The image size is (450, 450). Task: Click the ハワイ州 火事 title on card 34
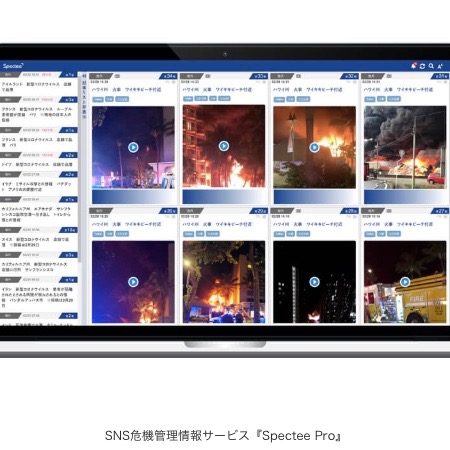[x=126, y=90]
